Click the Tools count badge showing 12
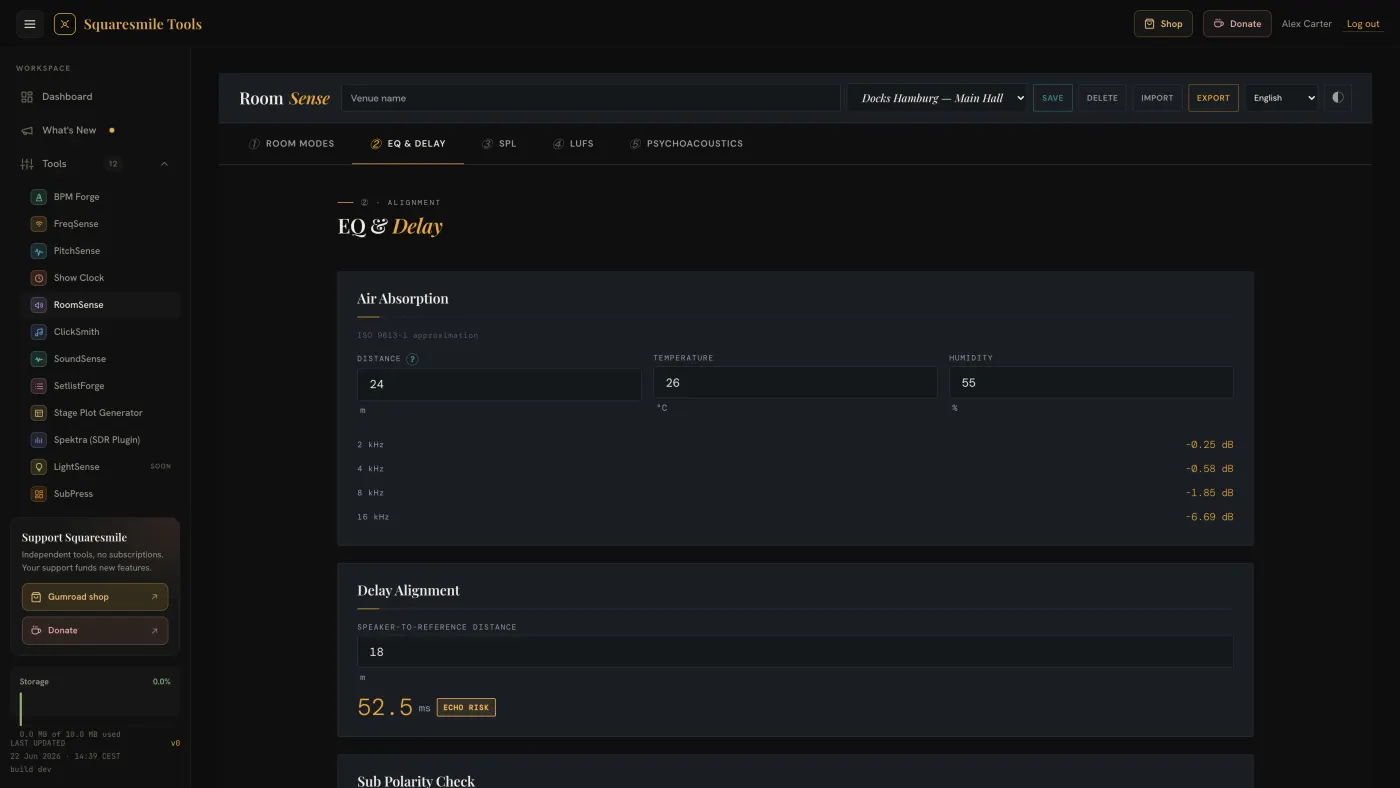The image size is (1400, 788). [x=113, y=164]
